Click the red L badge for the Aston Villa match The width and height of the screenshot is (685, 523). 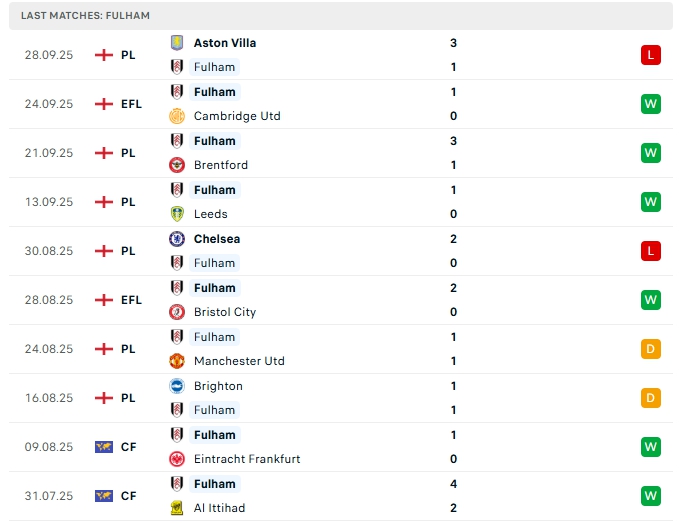point(651,55)
